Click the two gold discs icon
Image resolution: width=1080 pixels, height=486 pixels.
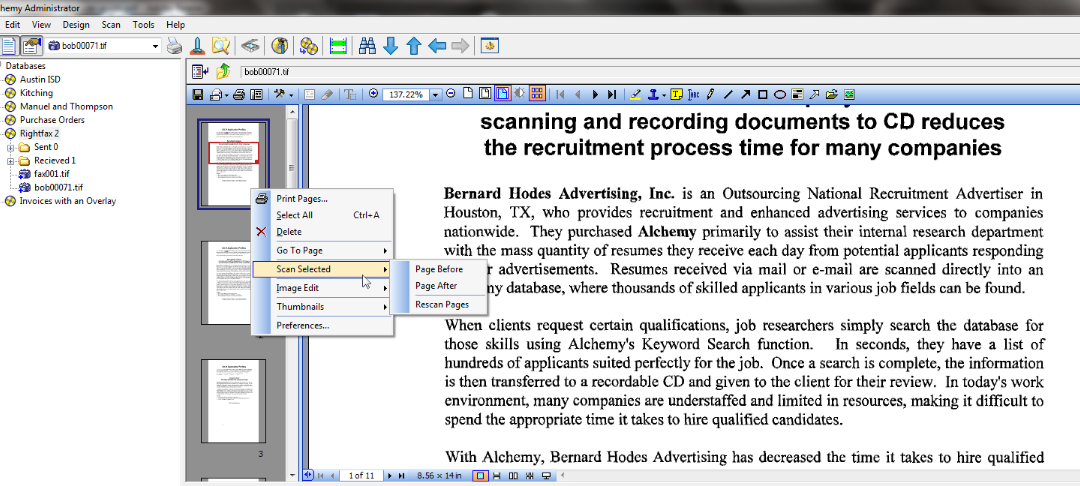coord(309,46)
